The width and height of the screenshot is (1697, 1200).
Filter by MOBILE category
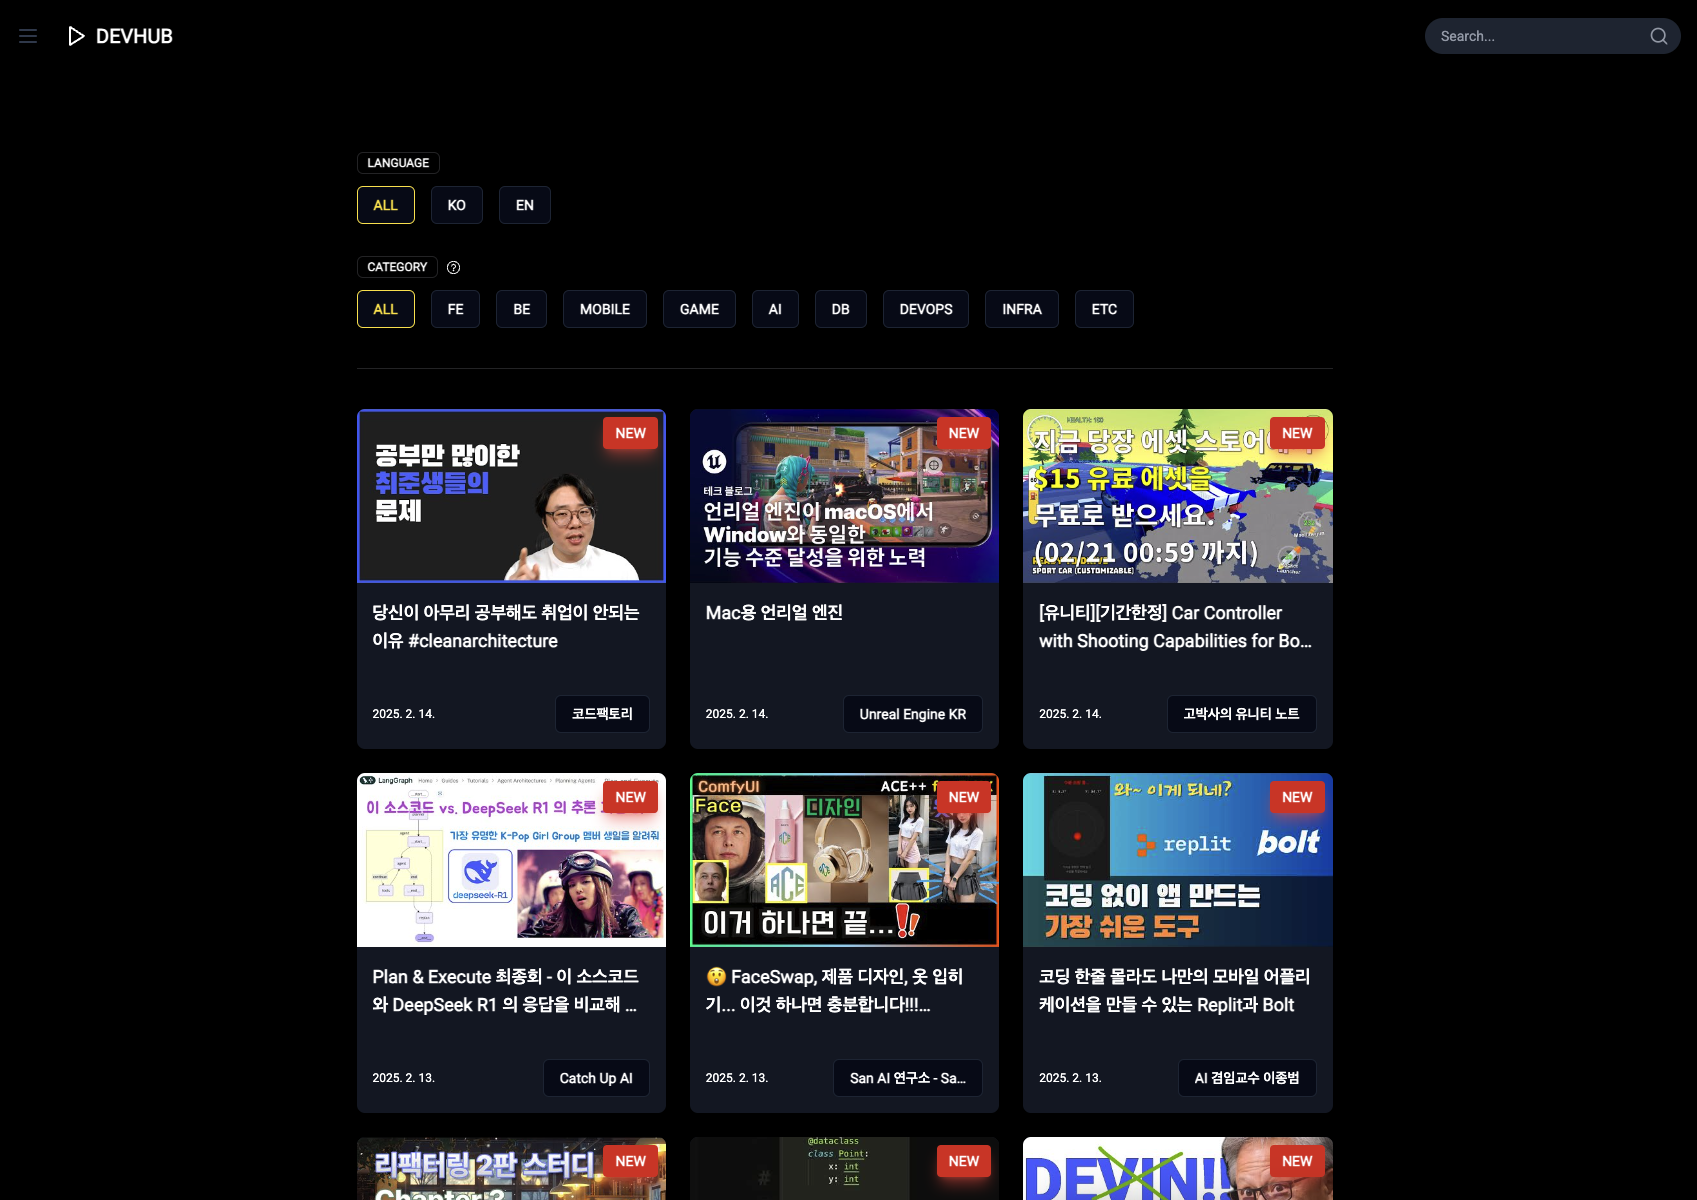[605, 309]
